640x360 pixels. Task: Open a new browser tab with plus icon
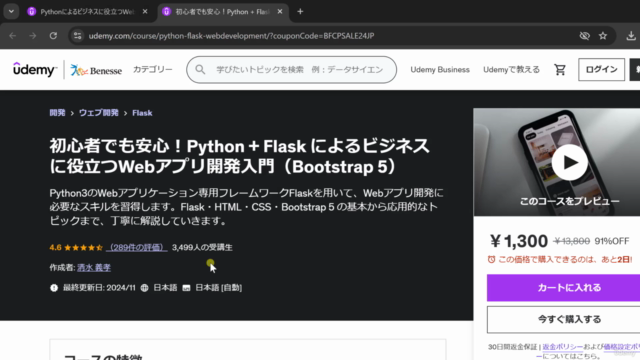point(300,12)
